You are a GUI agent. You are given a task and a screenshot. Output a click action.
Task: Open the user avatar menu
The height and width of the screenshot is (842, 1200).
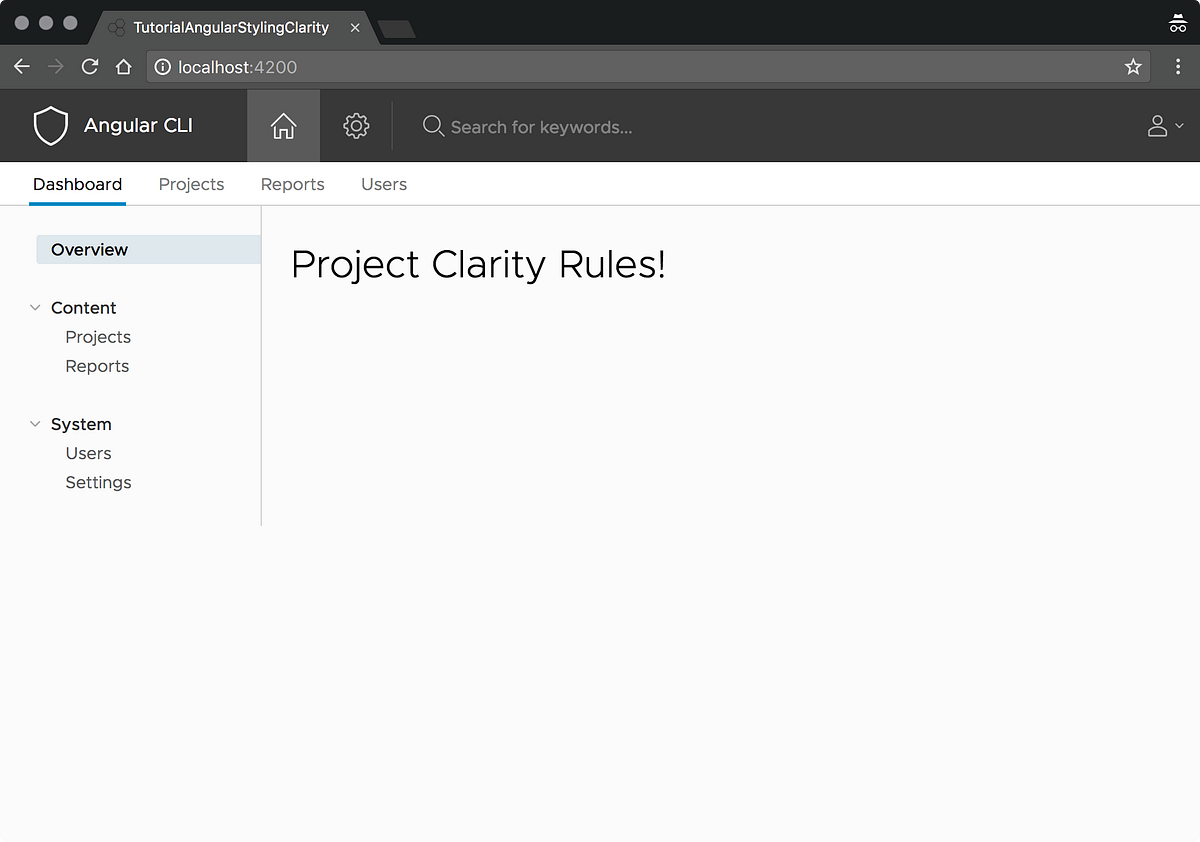1155,125
